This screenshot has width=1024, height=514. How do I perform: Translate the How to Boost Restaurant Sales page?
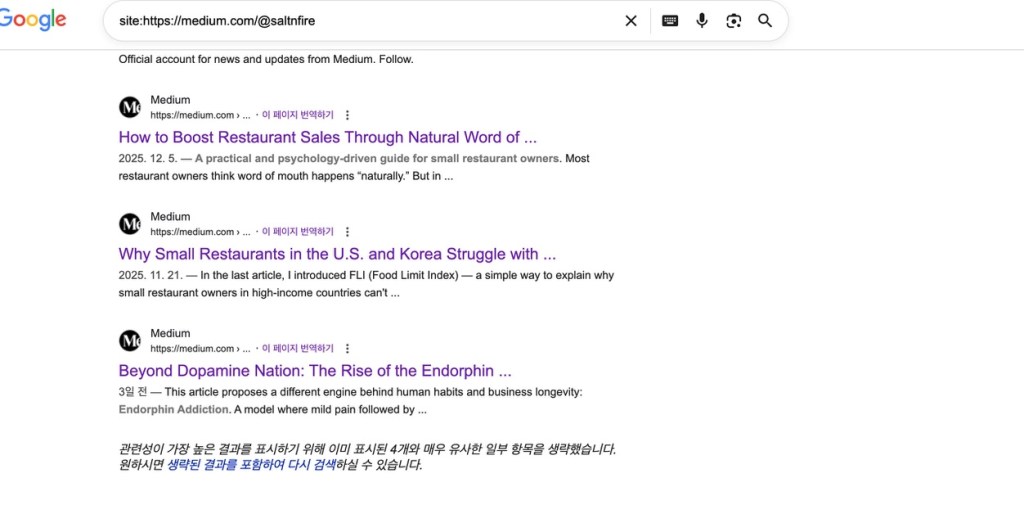point(298,115)
